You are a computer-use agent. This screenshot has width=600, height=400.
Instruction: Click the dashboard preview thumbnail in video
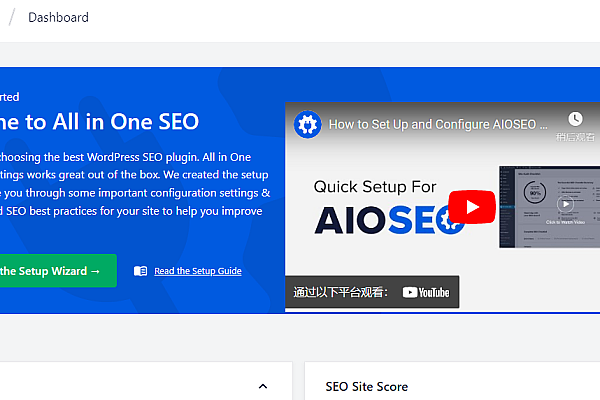tap(549, 207)
